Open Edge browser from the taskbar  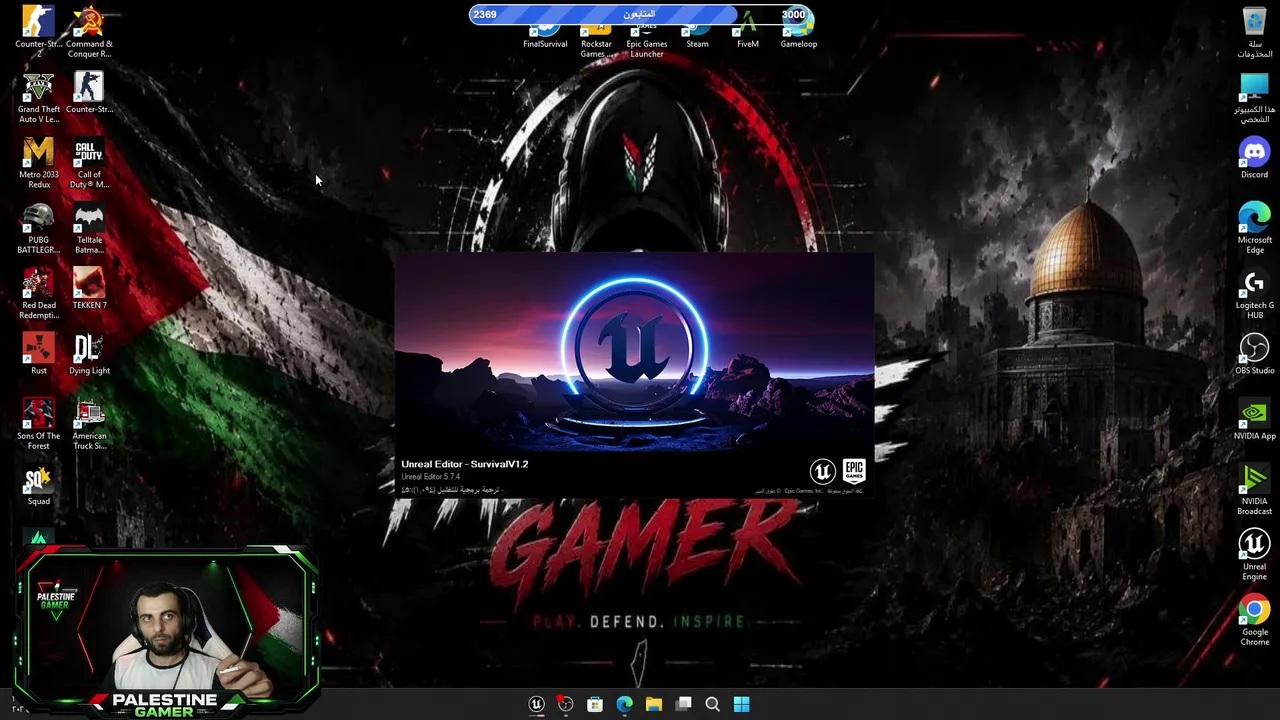tap(624, 704)
